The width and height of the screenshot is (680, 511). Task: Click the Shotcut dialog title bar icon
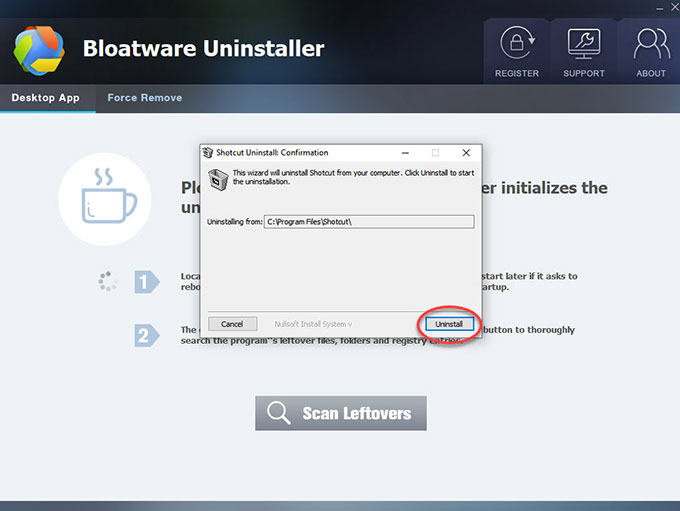208,153
